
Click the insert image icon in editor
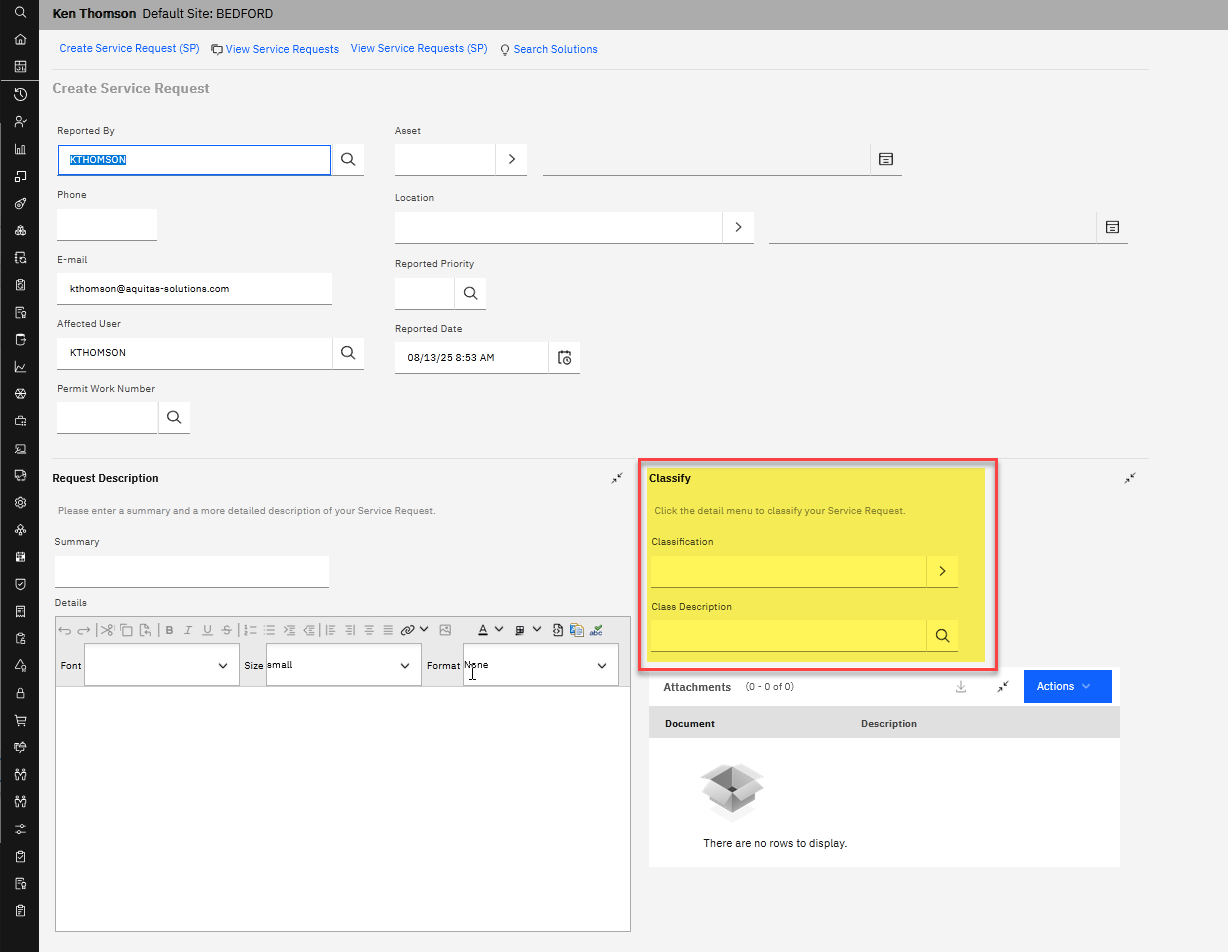[445, 630]
